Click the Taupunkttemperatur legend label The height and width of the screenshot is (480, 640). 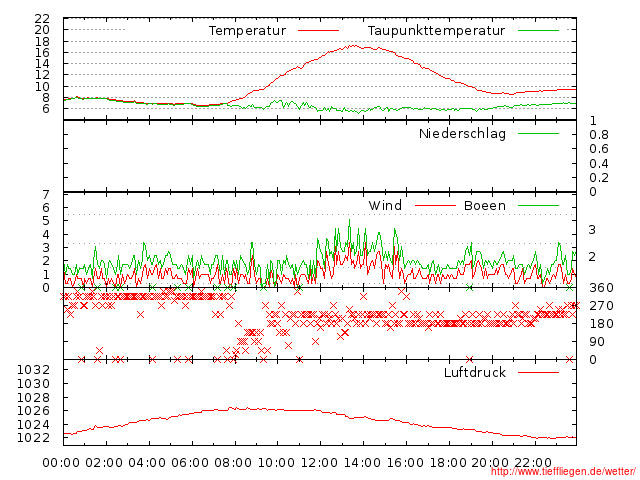(x=436, y=31)
